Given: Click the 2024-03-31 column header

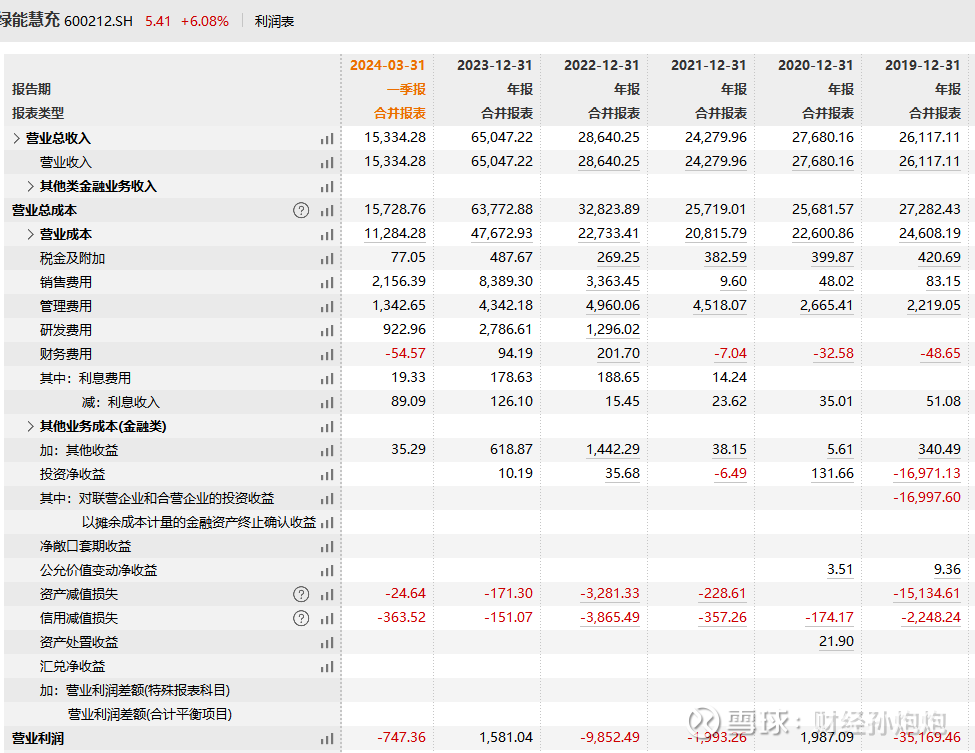Looking at the screenshot, I should [x=388, y=64].
